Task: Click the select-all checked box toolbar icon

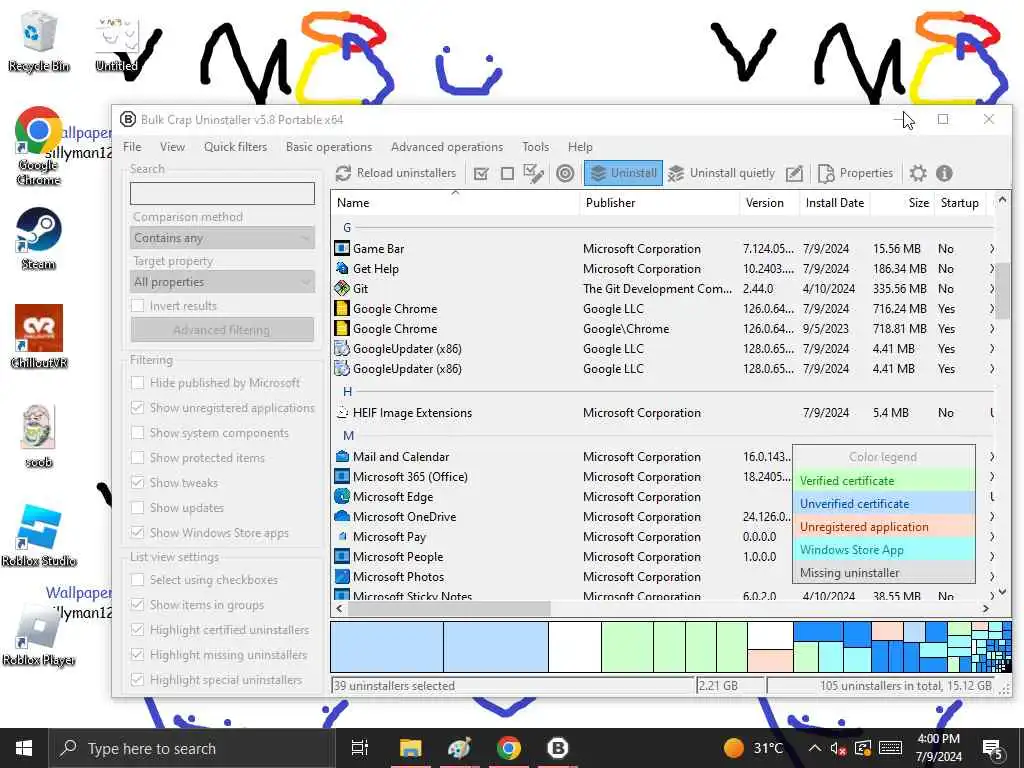Action: pos(481,174)
